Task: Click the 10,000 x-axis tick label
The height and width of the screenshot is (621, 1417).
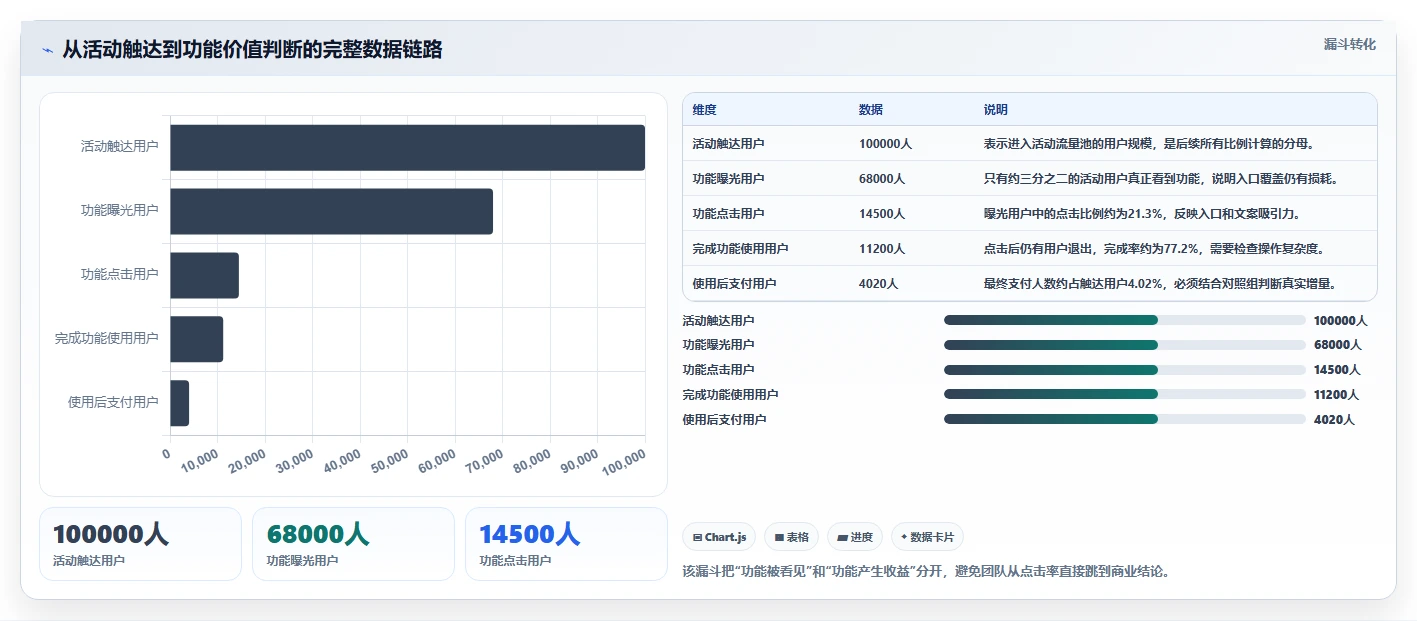Action: (x=200, y=460)
